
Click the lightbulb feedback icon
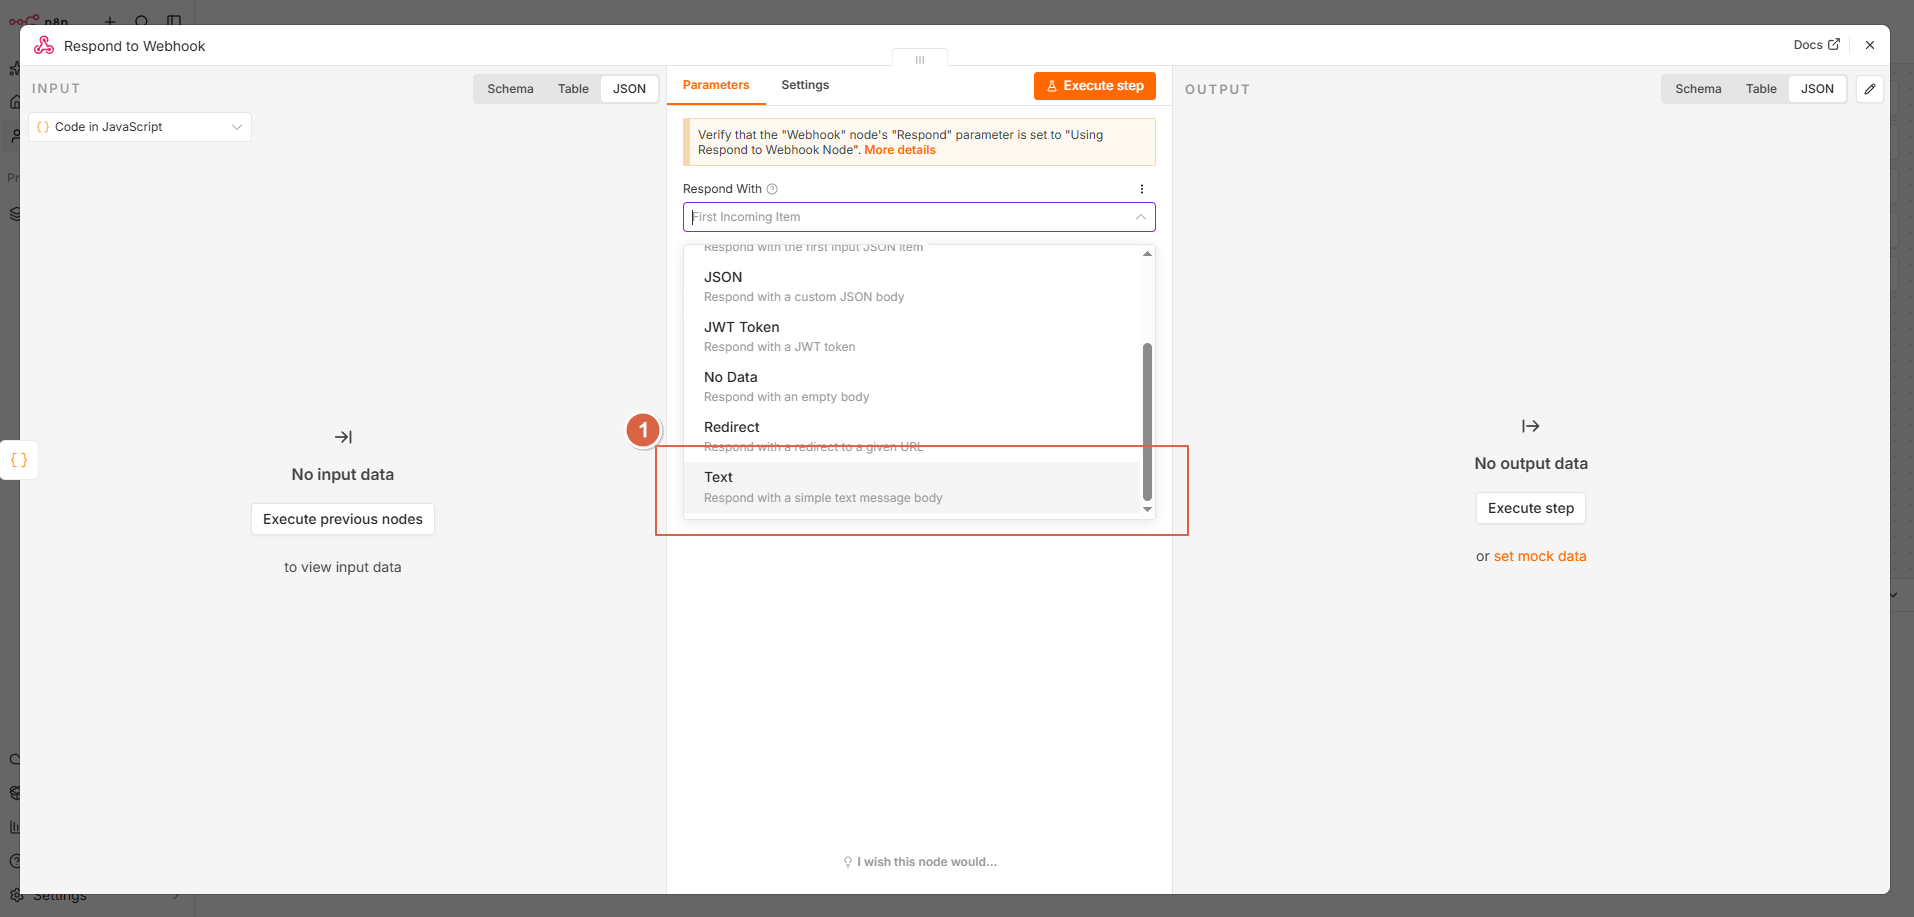pos(848,862)
